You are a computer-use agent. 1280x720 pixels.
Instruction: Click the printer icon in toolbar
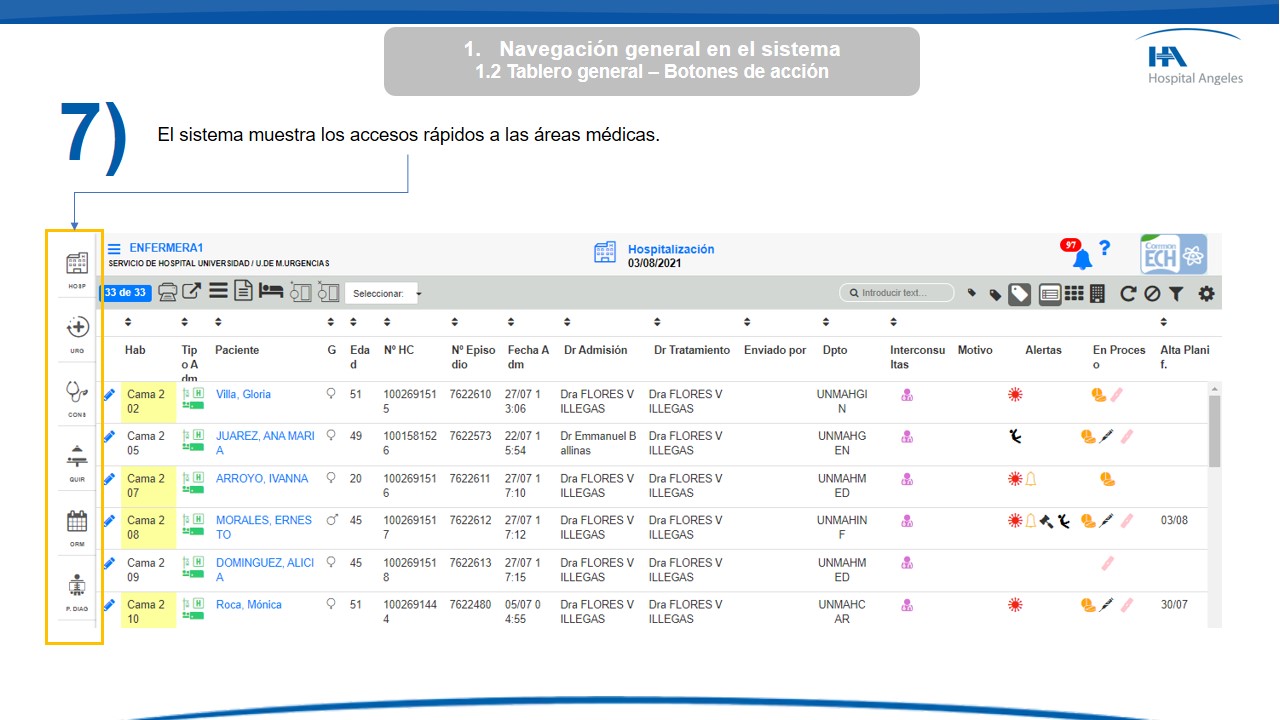[168, 293]
